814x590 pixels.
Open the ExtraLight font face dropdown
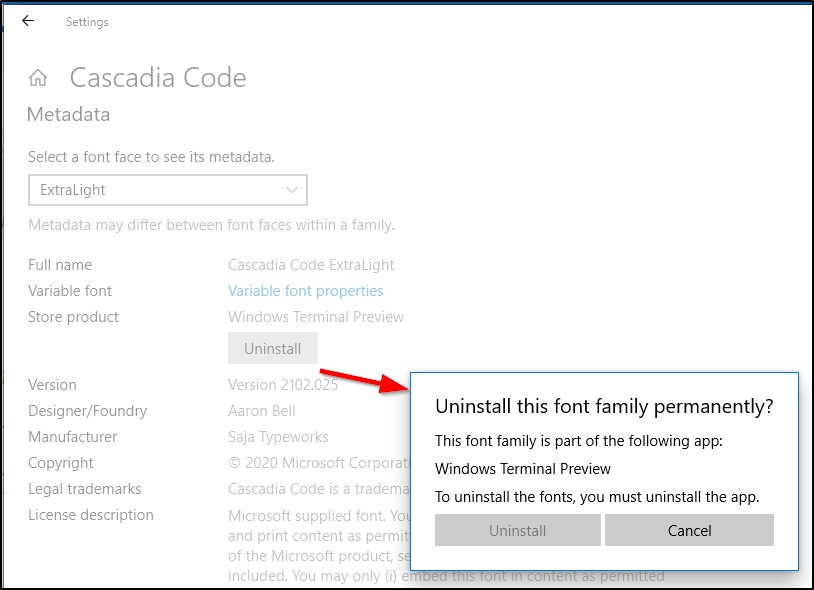click(x=167, y=190)
